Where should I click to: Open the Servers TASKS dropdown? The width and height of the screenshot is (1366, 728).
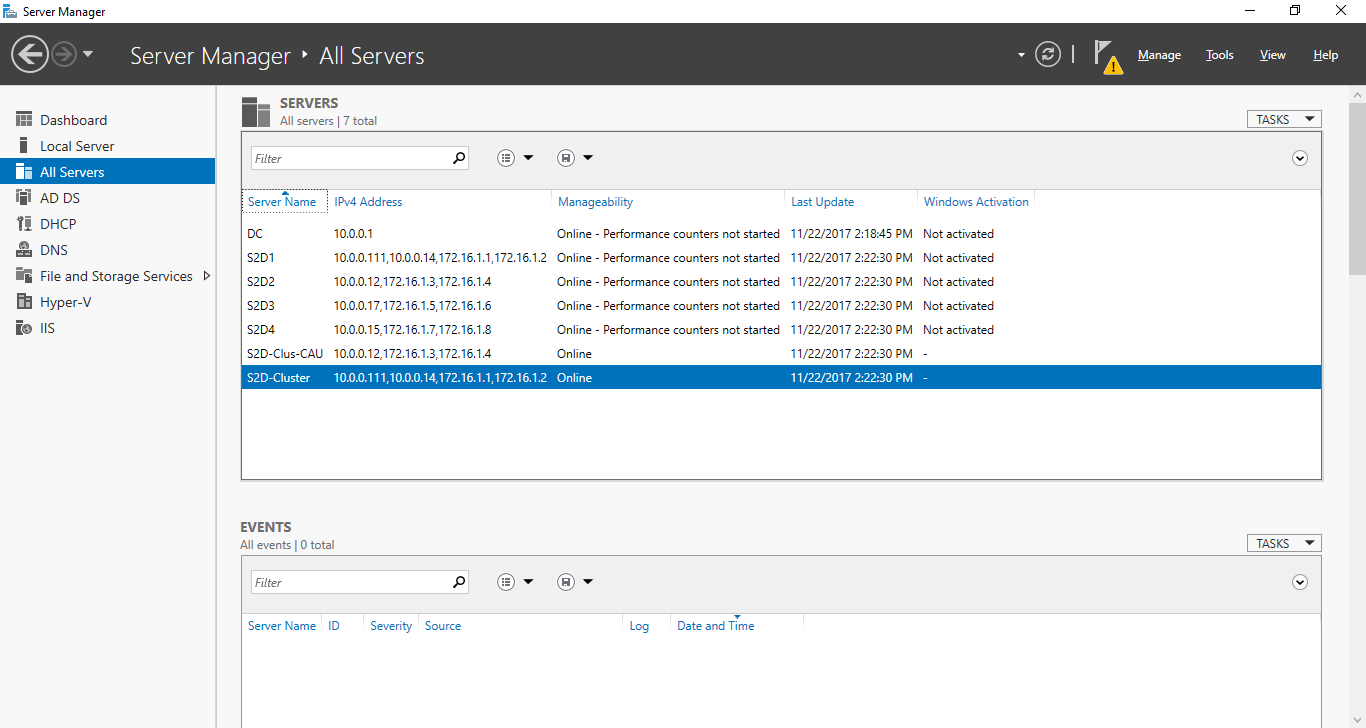pyautogui.click(x=1284, y=119)
